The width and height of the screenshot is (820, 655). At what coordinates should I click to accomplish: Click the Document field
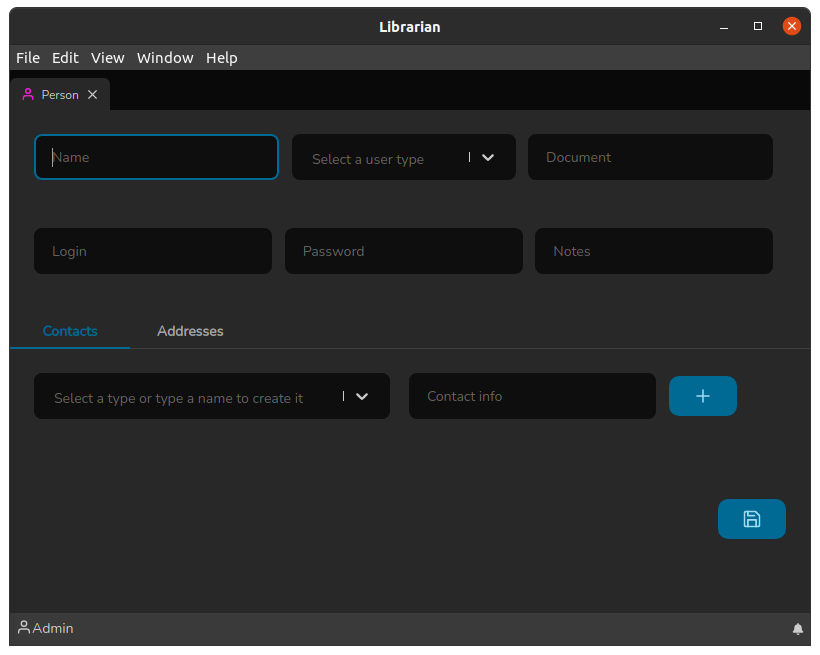tap(650, 157)
